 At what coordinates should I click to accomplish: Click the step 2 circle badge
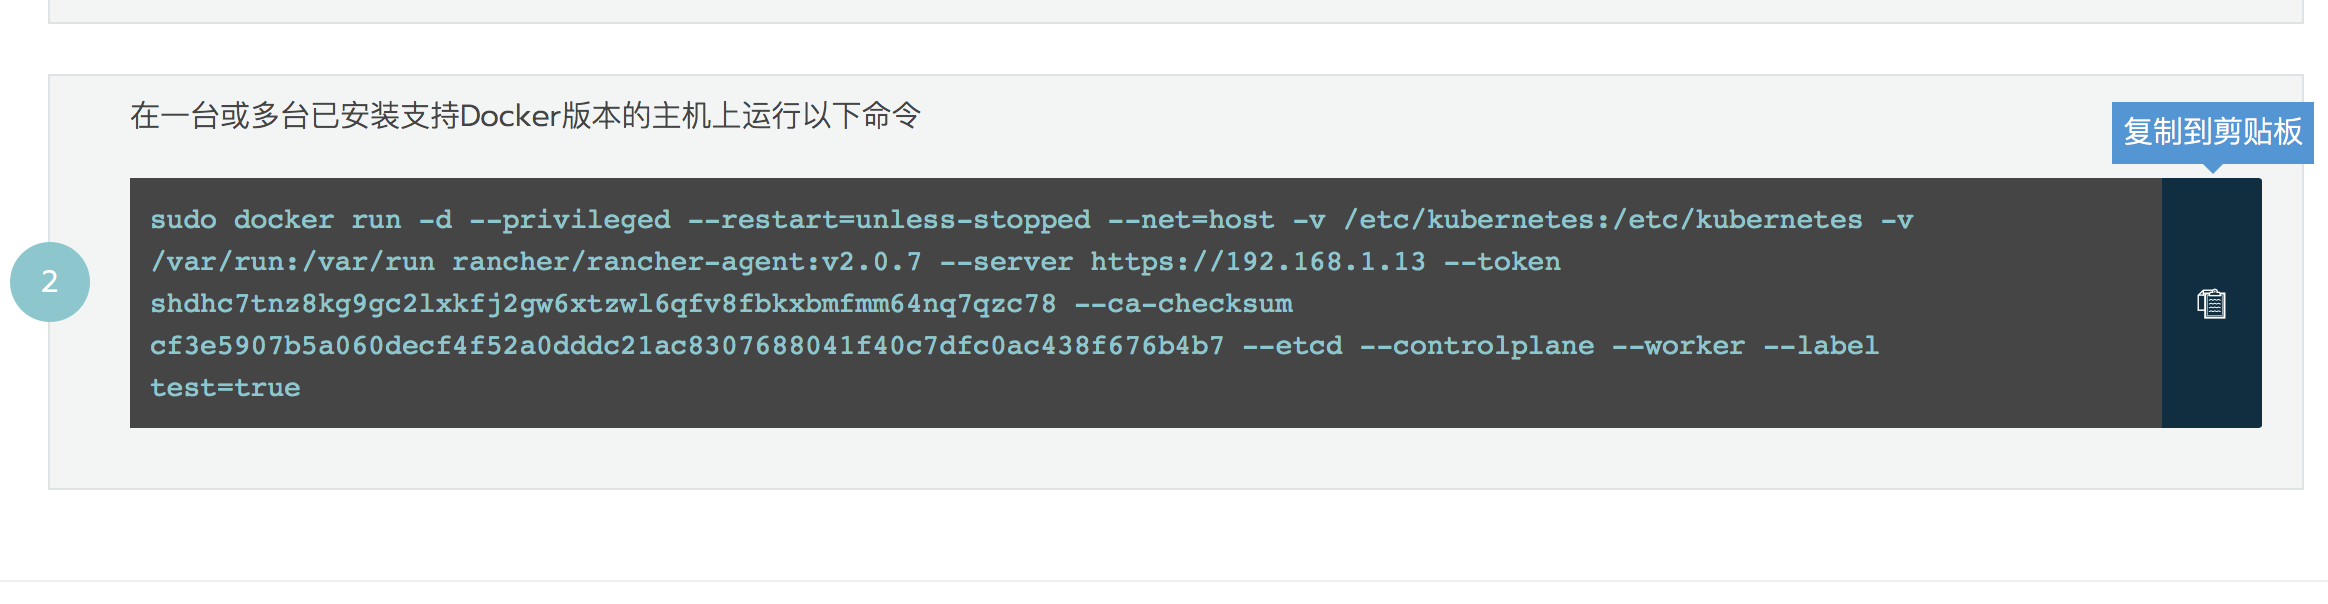point(50,282)
